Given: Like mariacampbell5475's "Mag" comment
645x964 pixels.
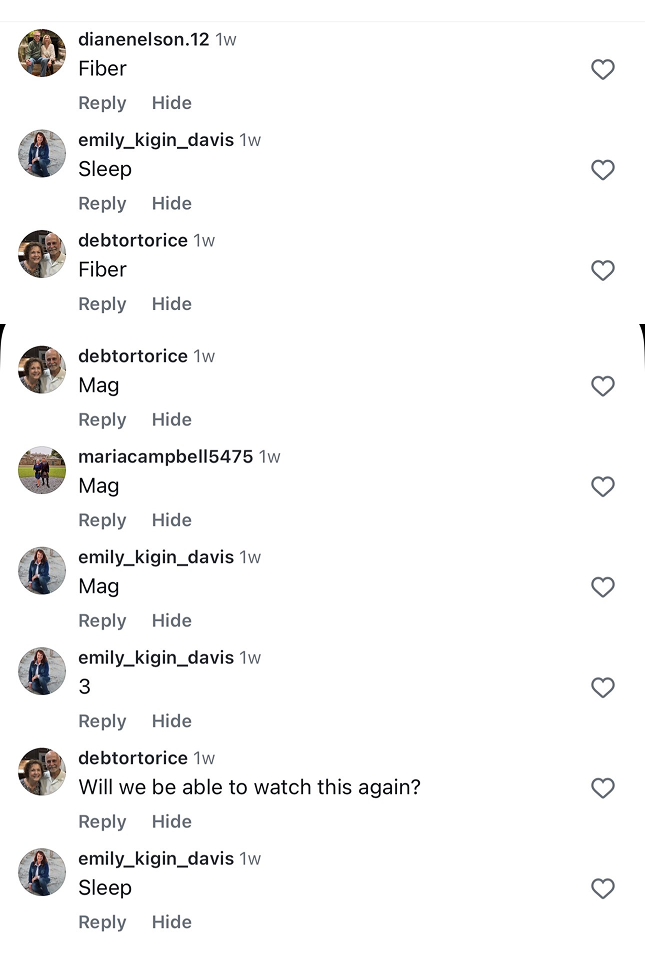Looking at the screenshot, I should pyautogui.click(x=602, y=487).
